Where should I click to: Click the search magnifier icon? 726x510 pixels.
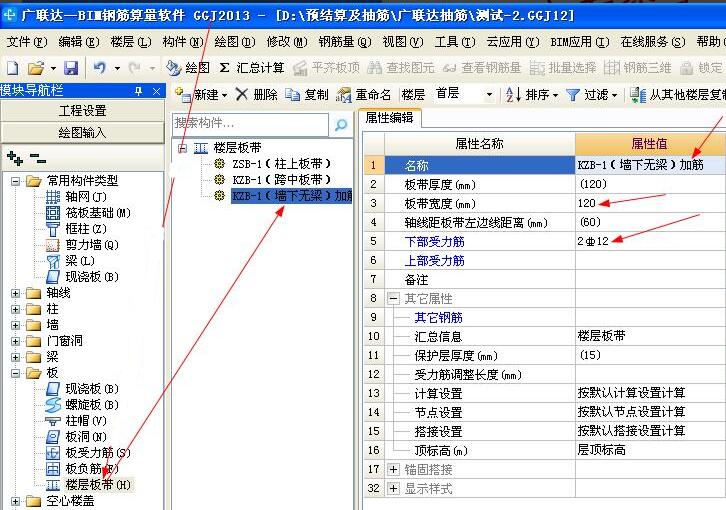click(341, 124)
